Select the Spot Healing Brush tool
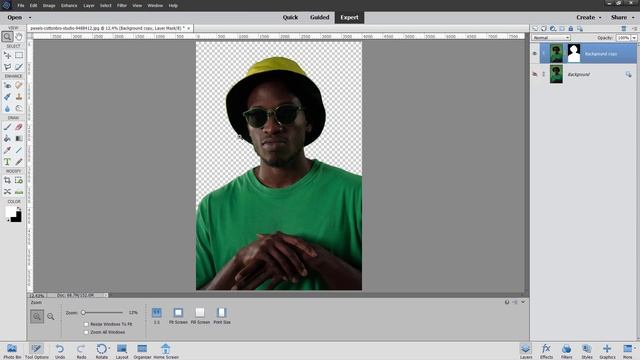 point(19,85)
